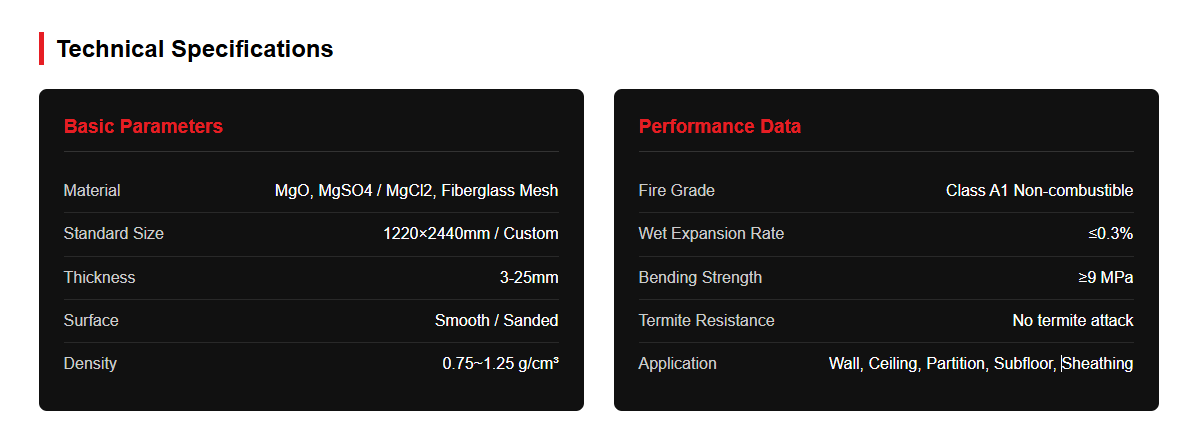1197x445 pixels.
Task: Click the ≥9 MPa bending strength value
Action: coord(1106,278)
